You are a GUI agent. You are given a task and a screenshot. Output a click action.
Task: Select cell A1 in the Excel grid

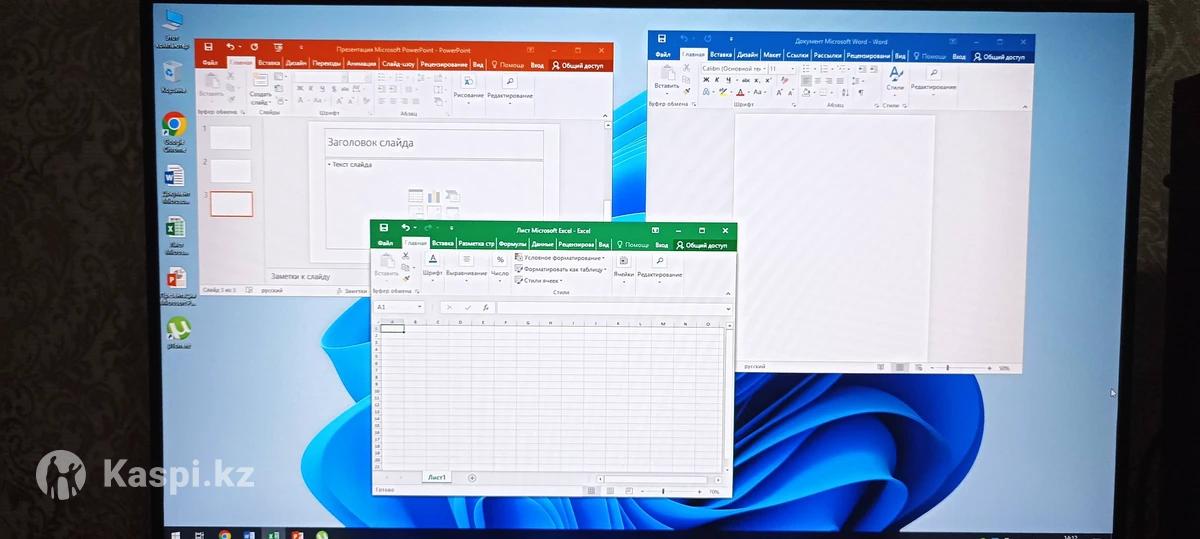[x=393, y=329]
